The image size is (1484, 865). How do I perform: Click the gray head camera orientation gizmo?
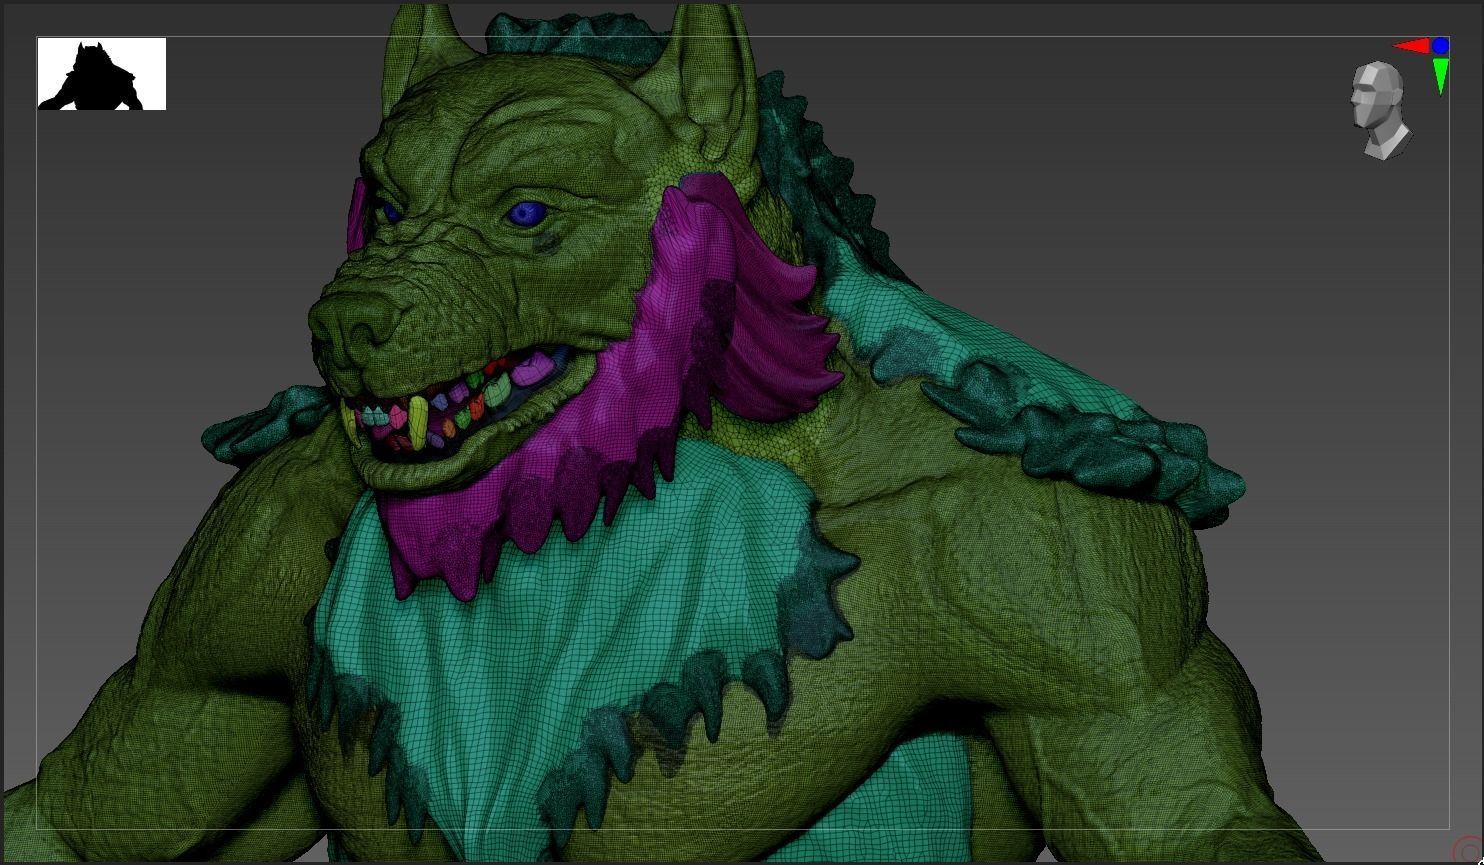tap(1380, 110)
